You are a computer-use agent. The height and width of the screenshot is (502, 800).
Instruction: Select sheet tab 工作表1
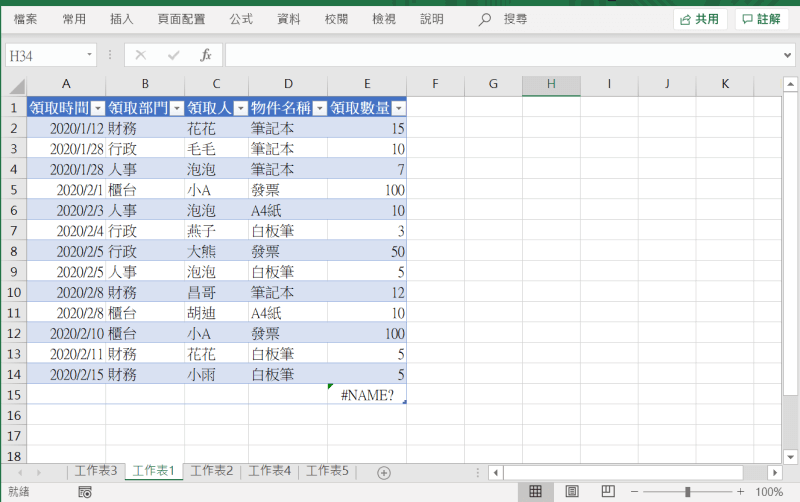point(154,471)
